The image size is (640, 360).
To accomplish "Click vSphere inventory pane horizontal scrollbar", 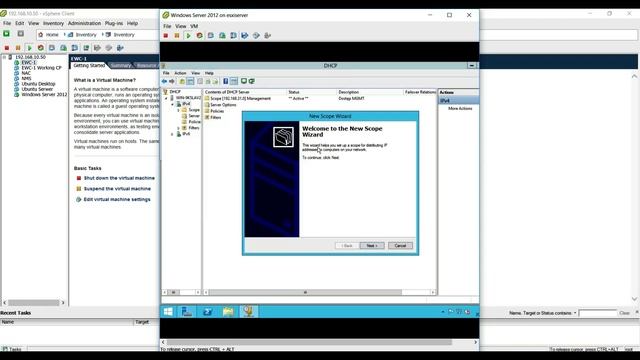I will pos(34,303).
